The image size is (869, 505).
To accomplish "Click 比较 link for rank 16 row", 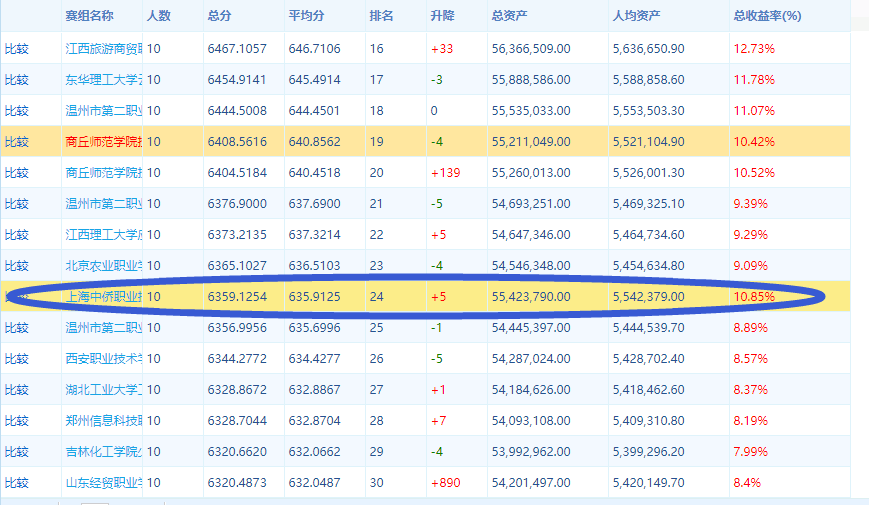I will click(x=17, y=48).
